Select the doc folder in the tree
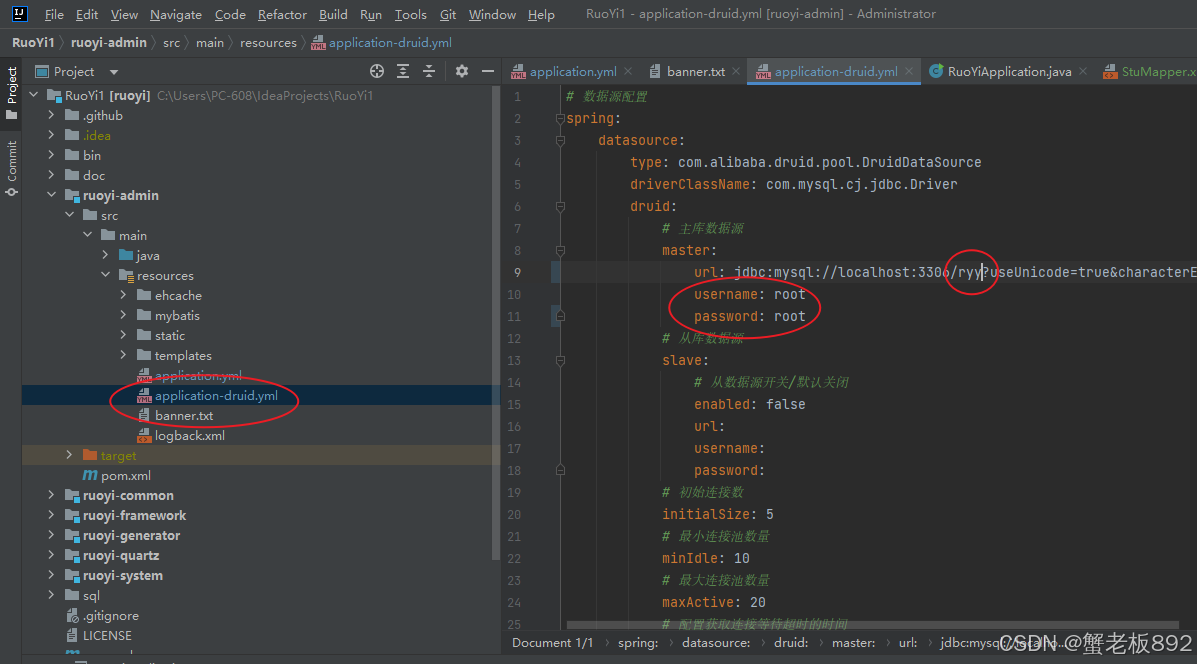This screenshot has width=1197, height=664. click(93, 175)
